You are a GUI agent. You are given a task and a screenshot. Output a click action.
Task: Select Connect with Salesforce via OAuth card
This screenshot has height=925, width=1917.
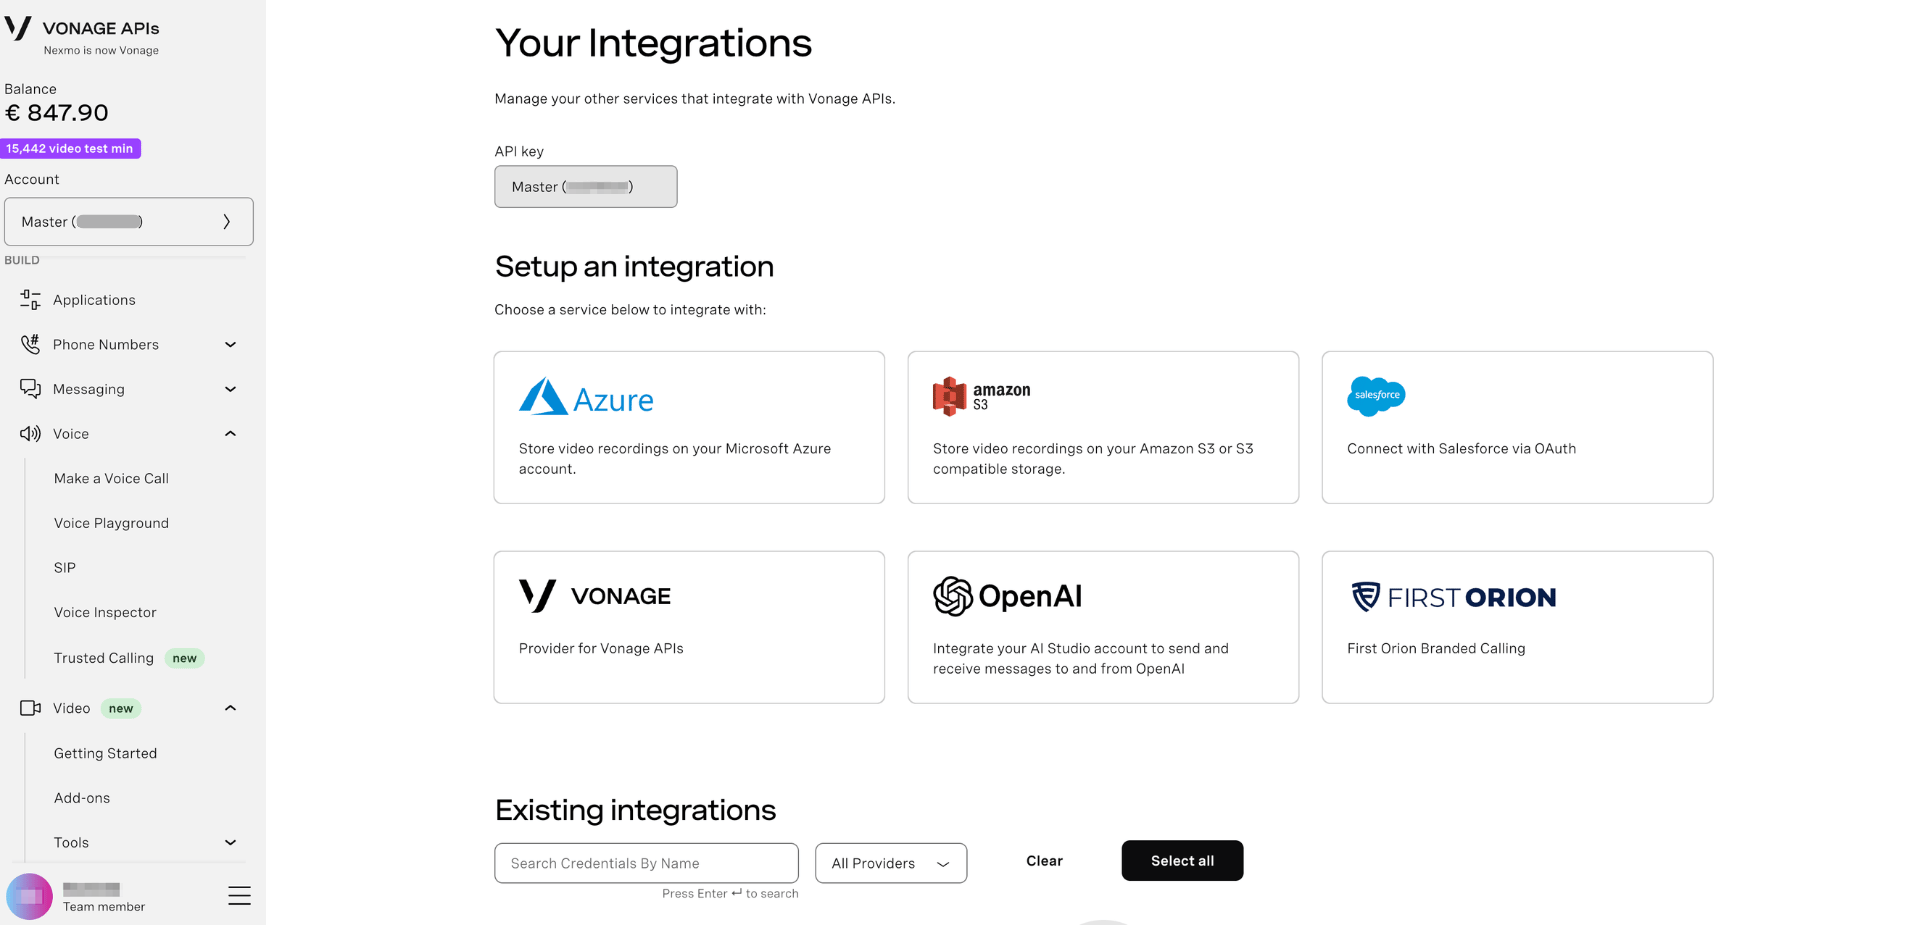(1517, 427)
